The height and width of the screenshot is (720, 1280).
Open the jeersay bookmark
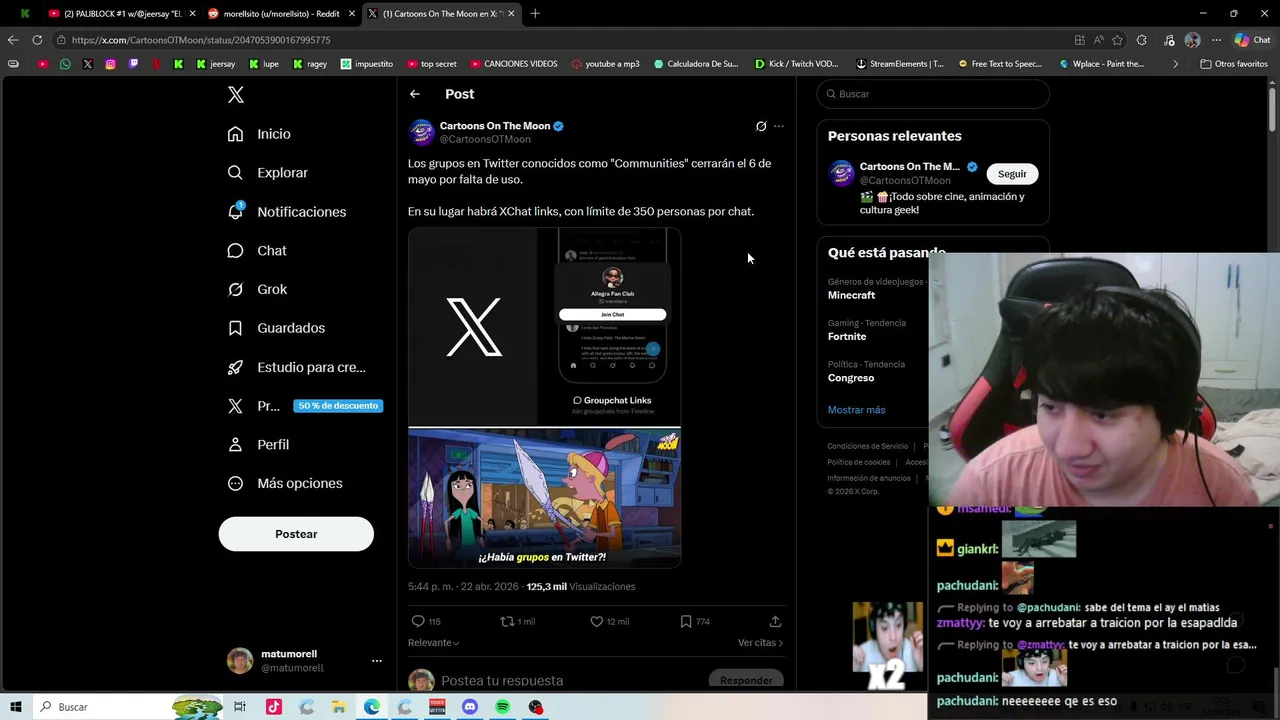[x=216, y=64]
